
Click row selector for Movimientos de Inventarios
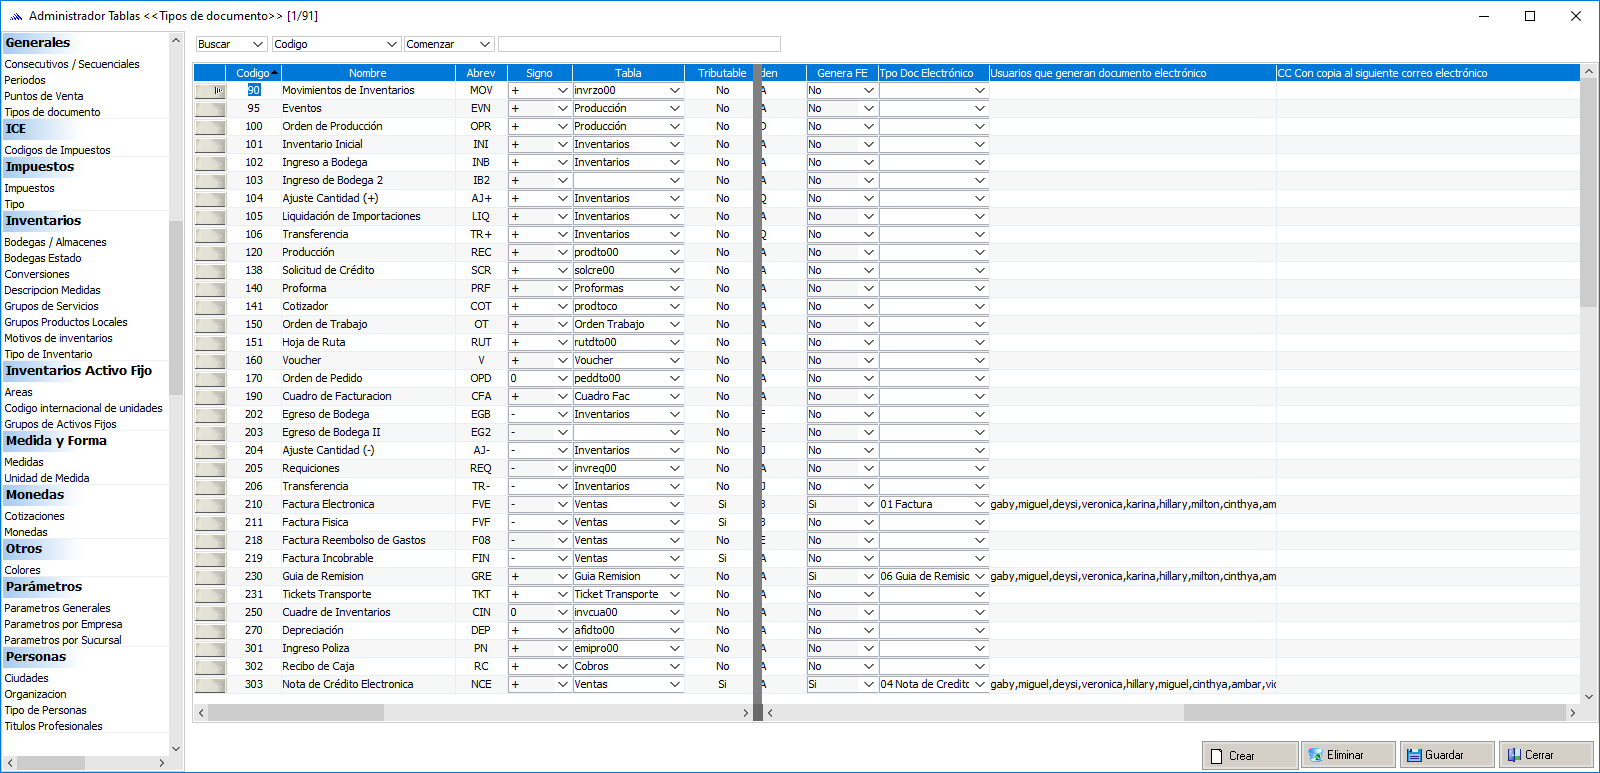tap(210, 90)
